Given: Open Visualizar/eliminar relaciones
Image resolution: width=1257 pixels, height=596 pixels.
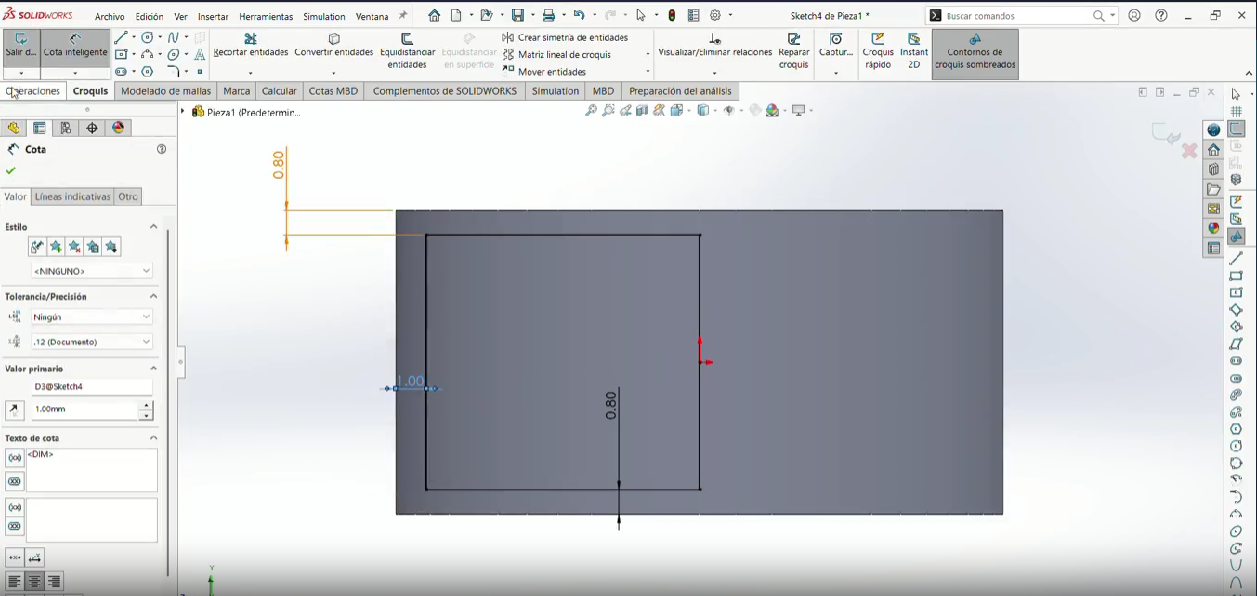Looking at the screenshot, I should [715, 46].
